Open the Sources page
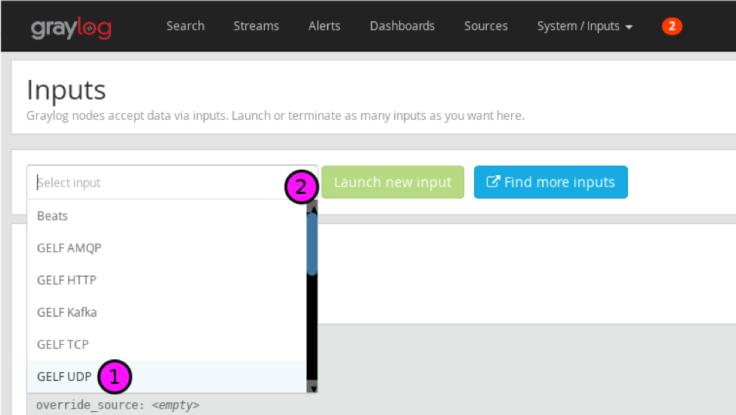This screenshot has width=736, height=415. coord(486,26)
